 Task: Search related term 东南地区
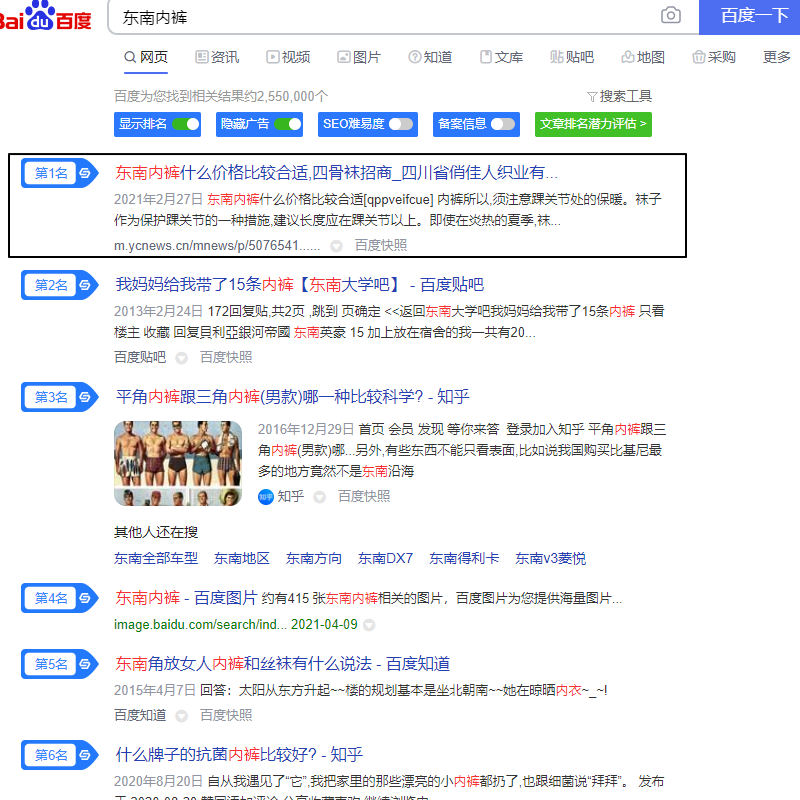(242, 558)
